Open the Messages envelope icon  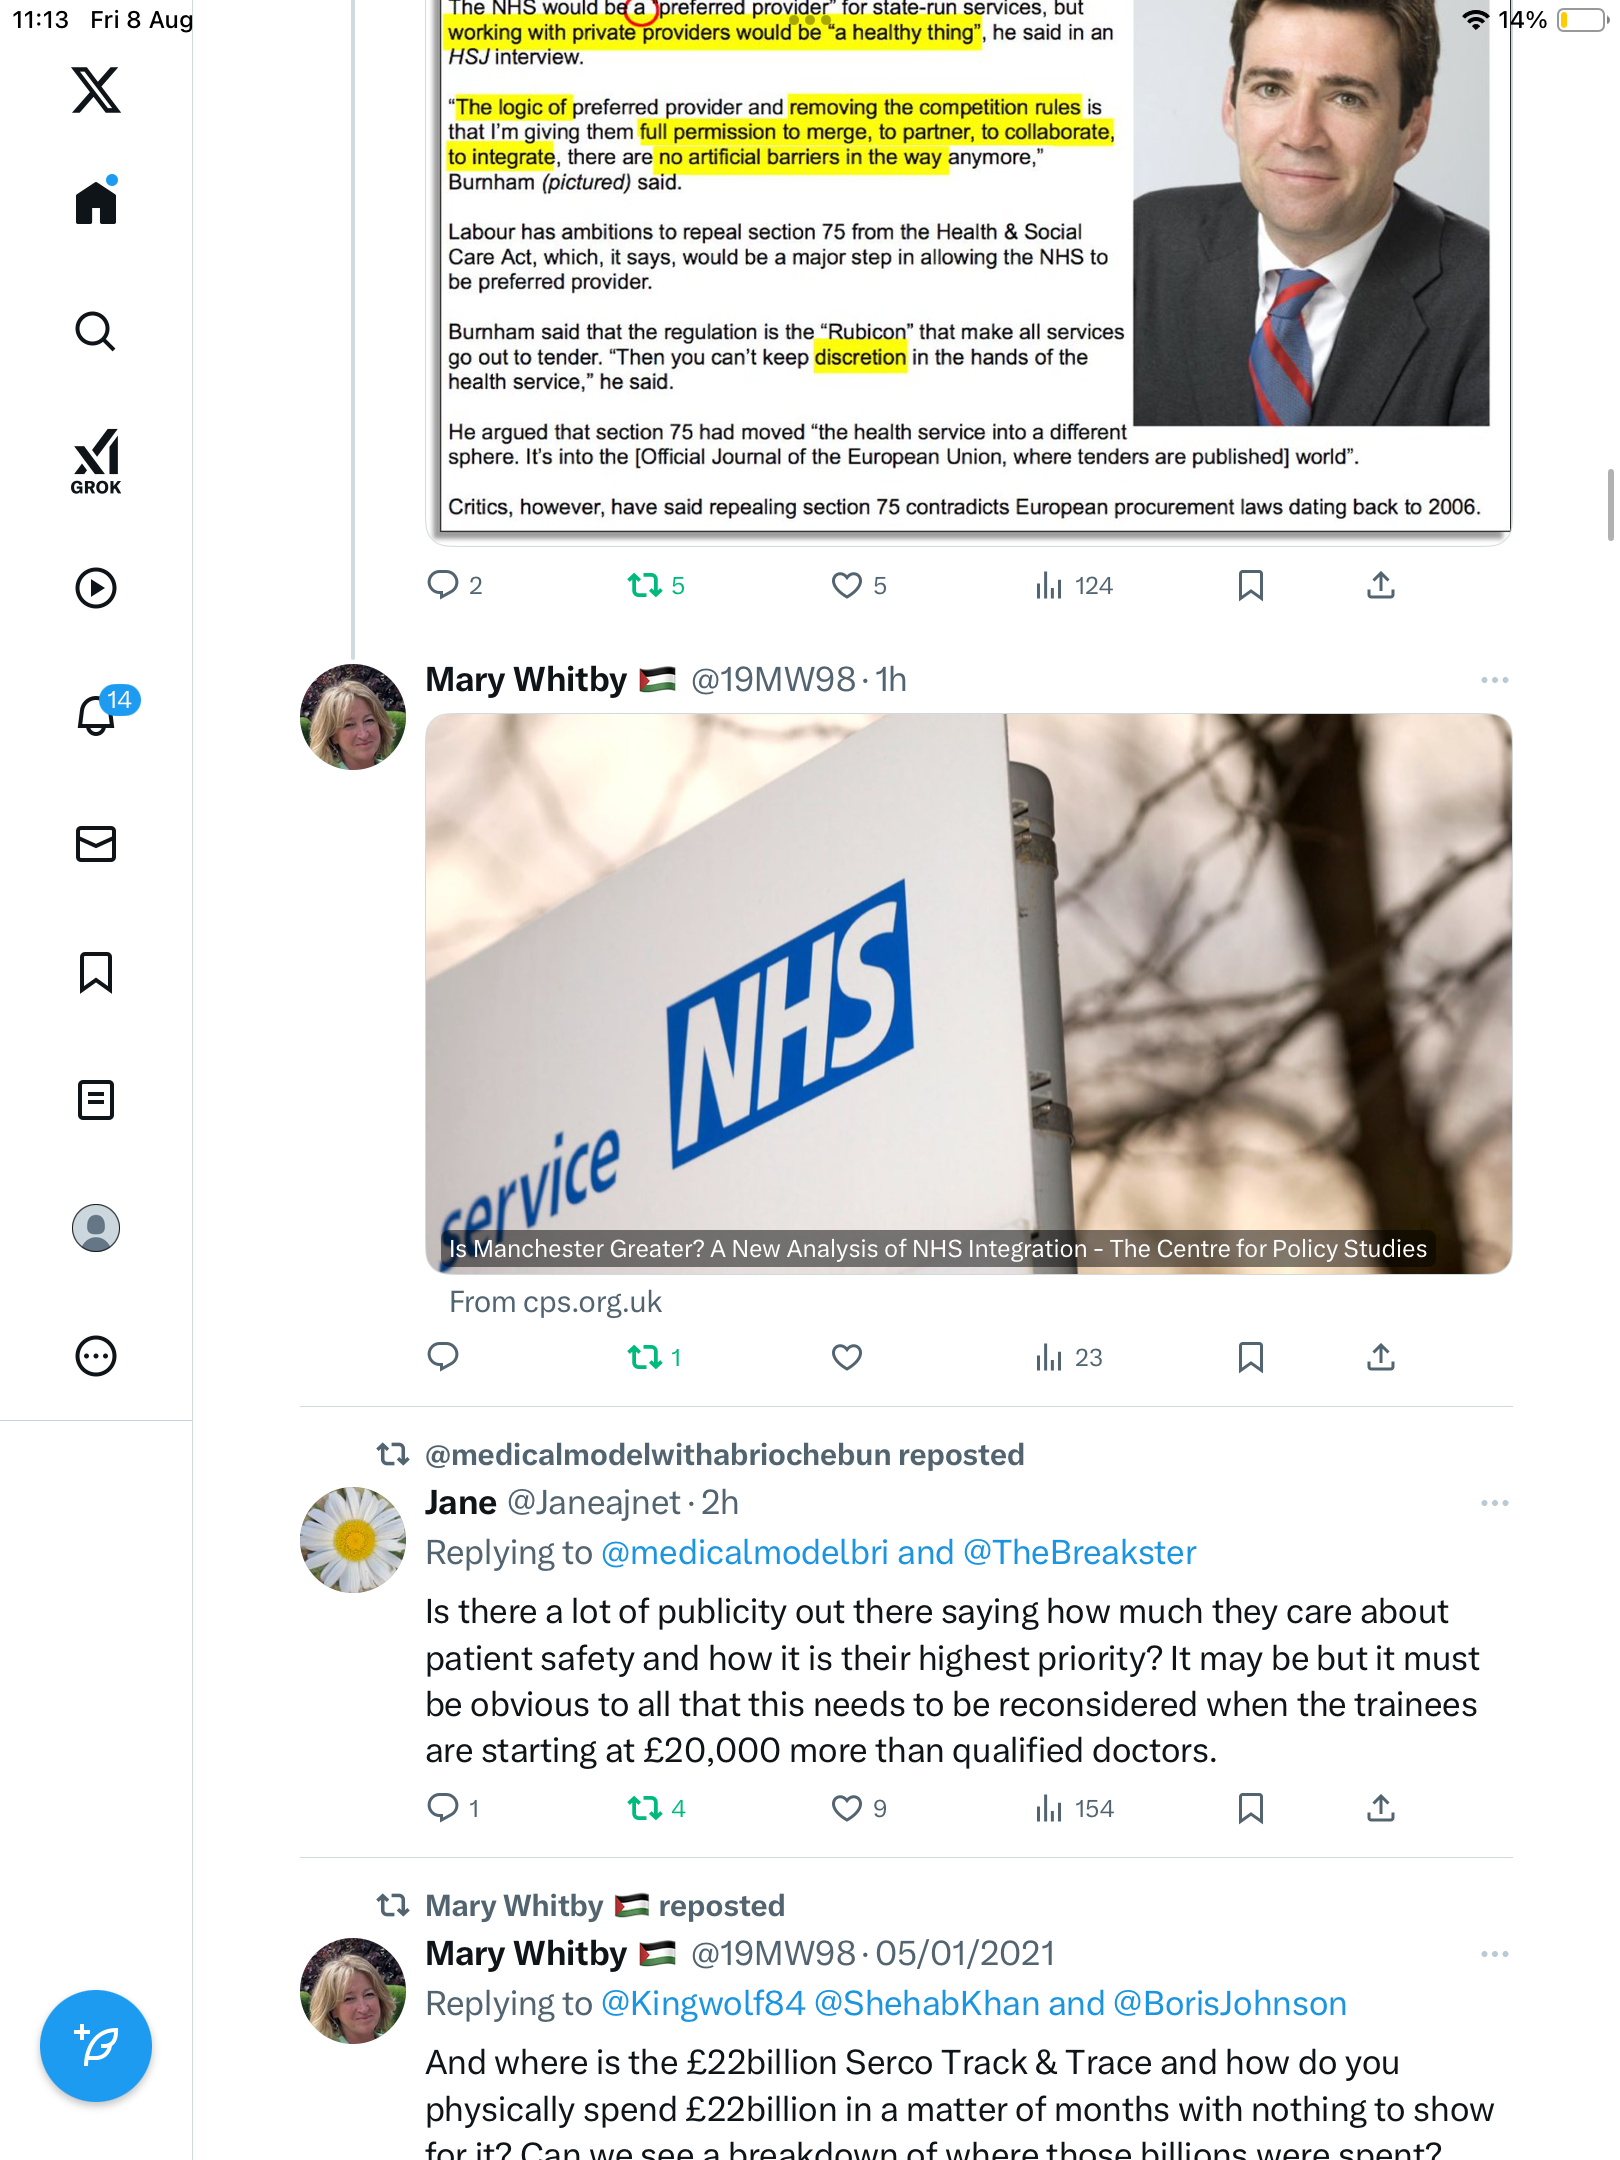pos(96,844)
